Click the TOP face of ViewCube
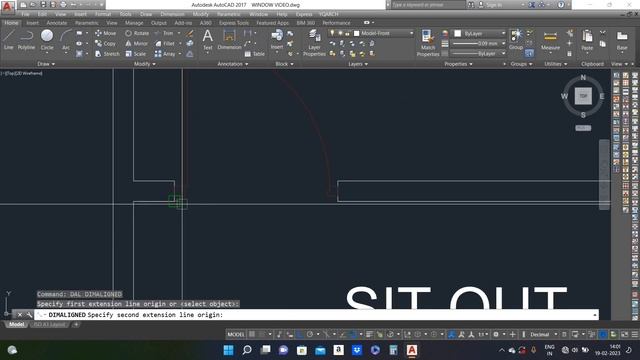Screen dimensions: 640x360 [583, 96]
